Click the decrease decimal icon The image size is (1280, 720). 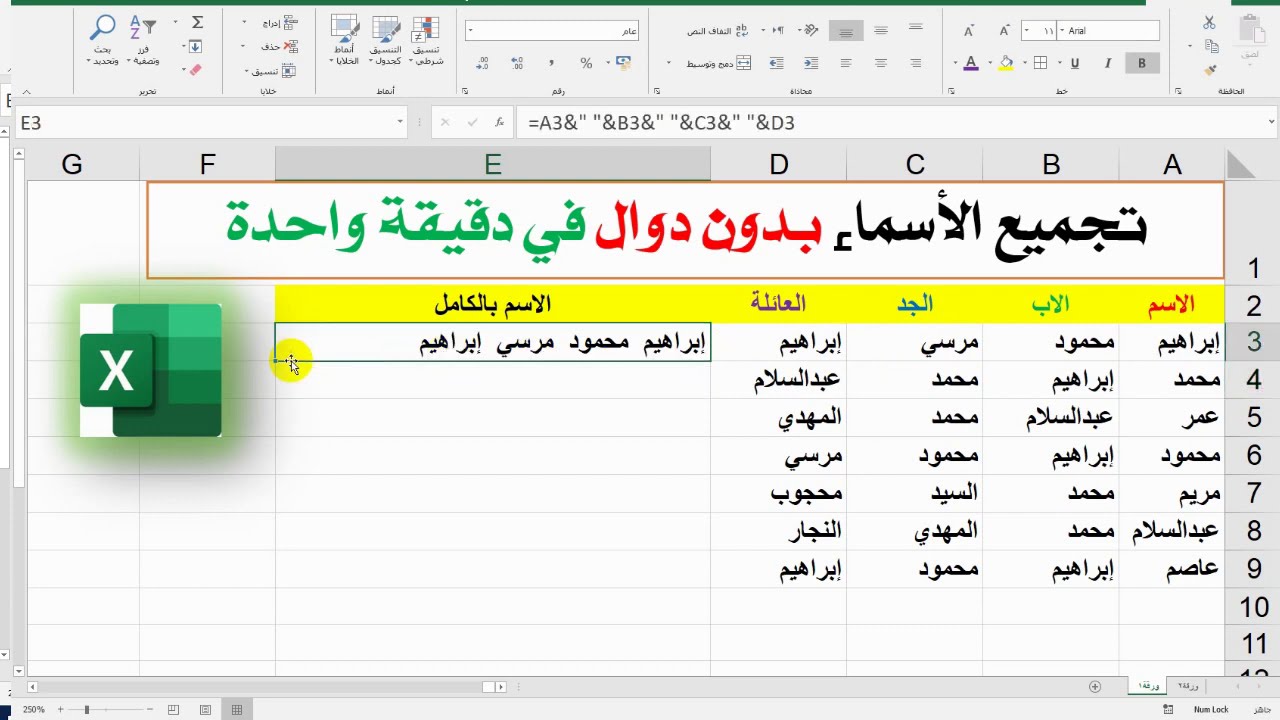click(483, 63)
